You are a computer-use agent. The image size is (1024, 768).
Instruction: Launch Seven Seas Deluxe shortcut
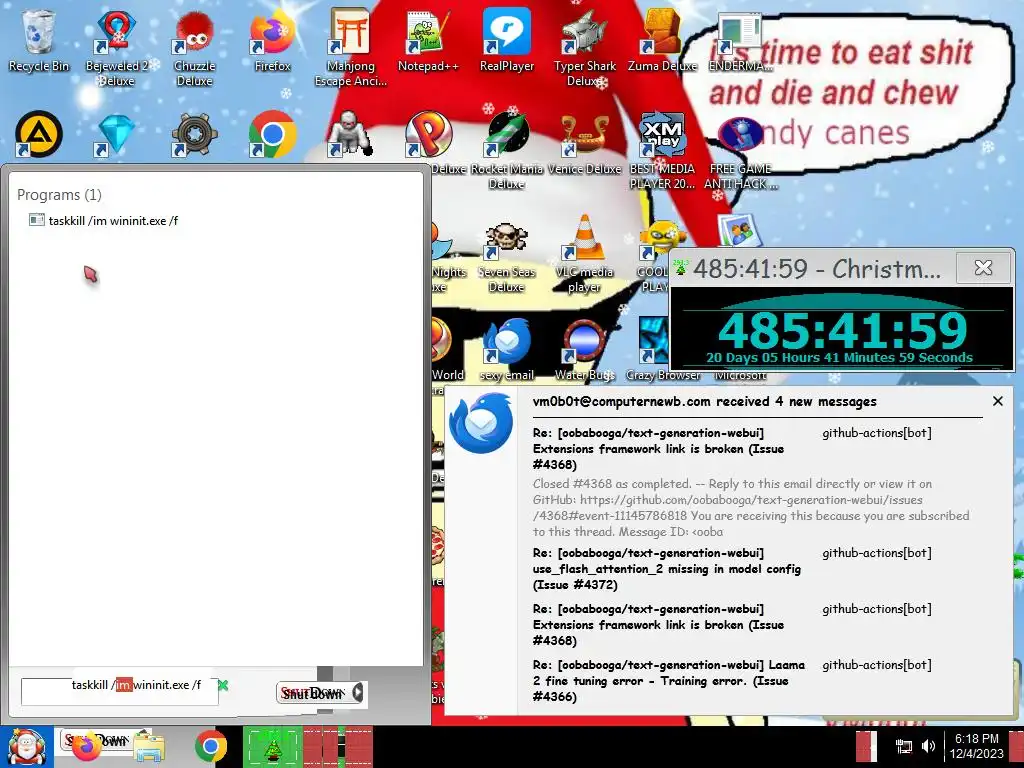click(x=507, y=257)
